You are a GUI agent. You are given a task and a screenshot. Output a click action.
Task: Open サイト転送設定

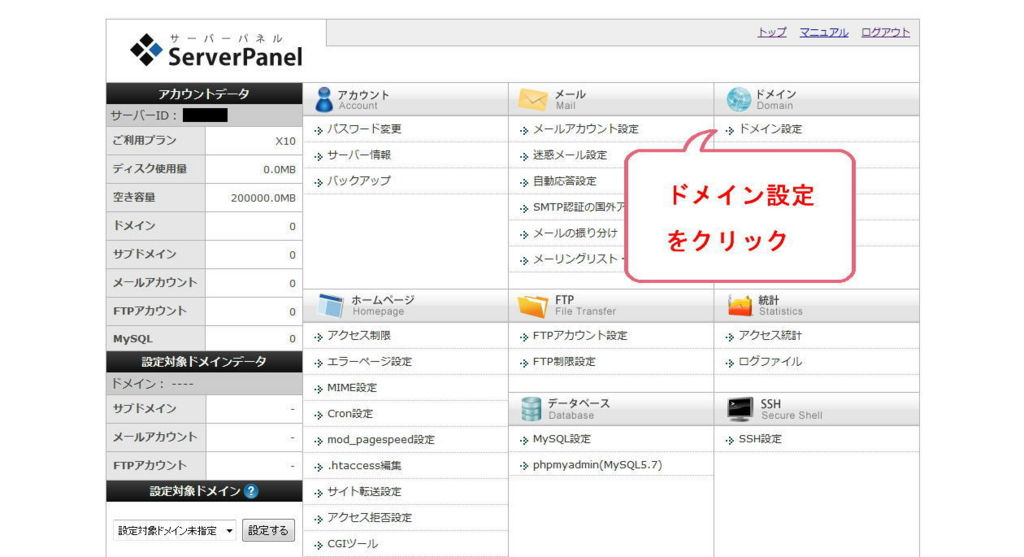364,492
